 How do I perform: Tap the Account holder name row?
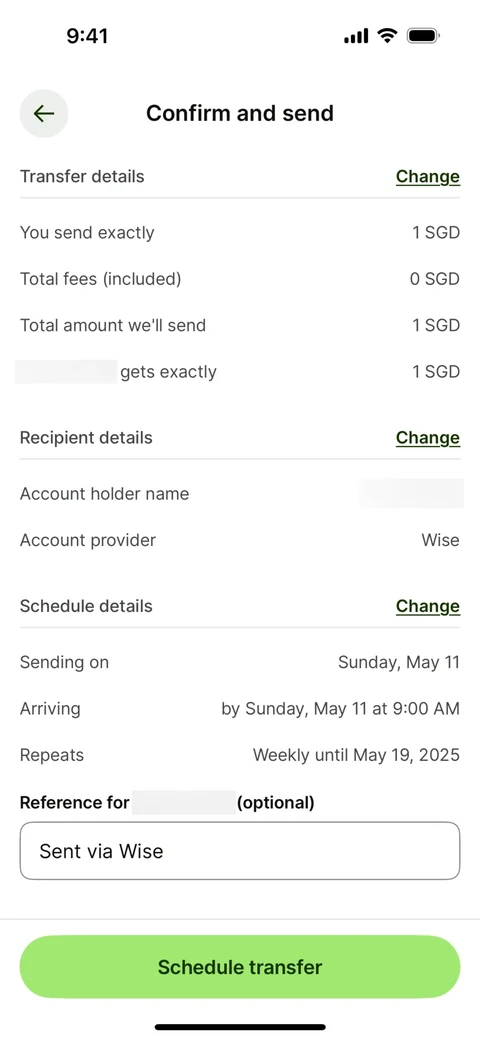[240, 494]
